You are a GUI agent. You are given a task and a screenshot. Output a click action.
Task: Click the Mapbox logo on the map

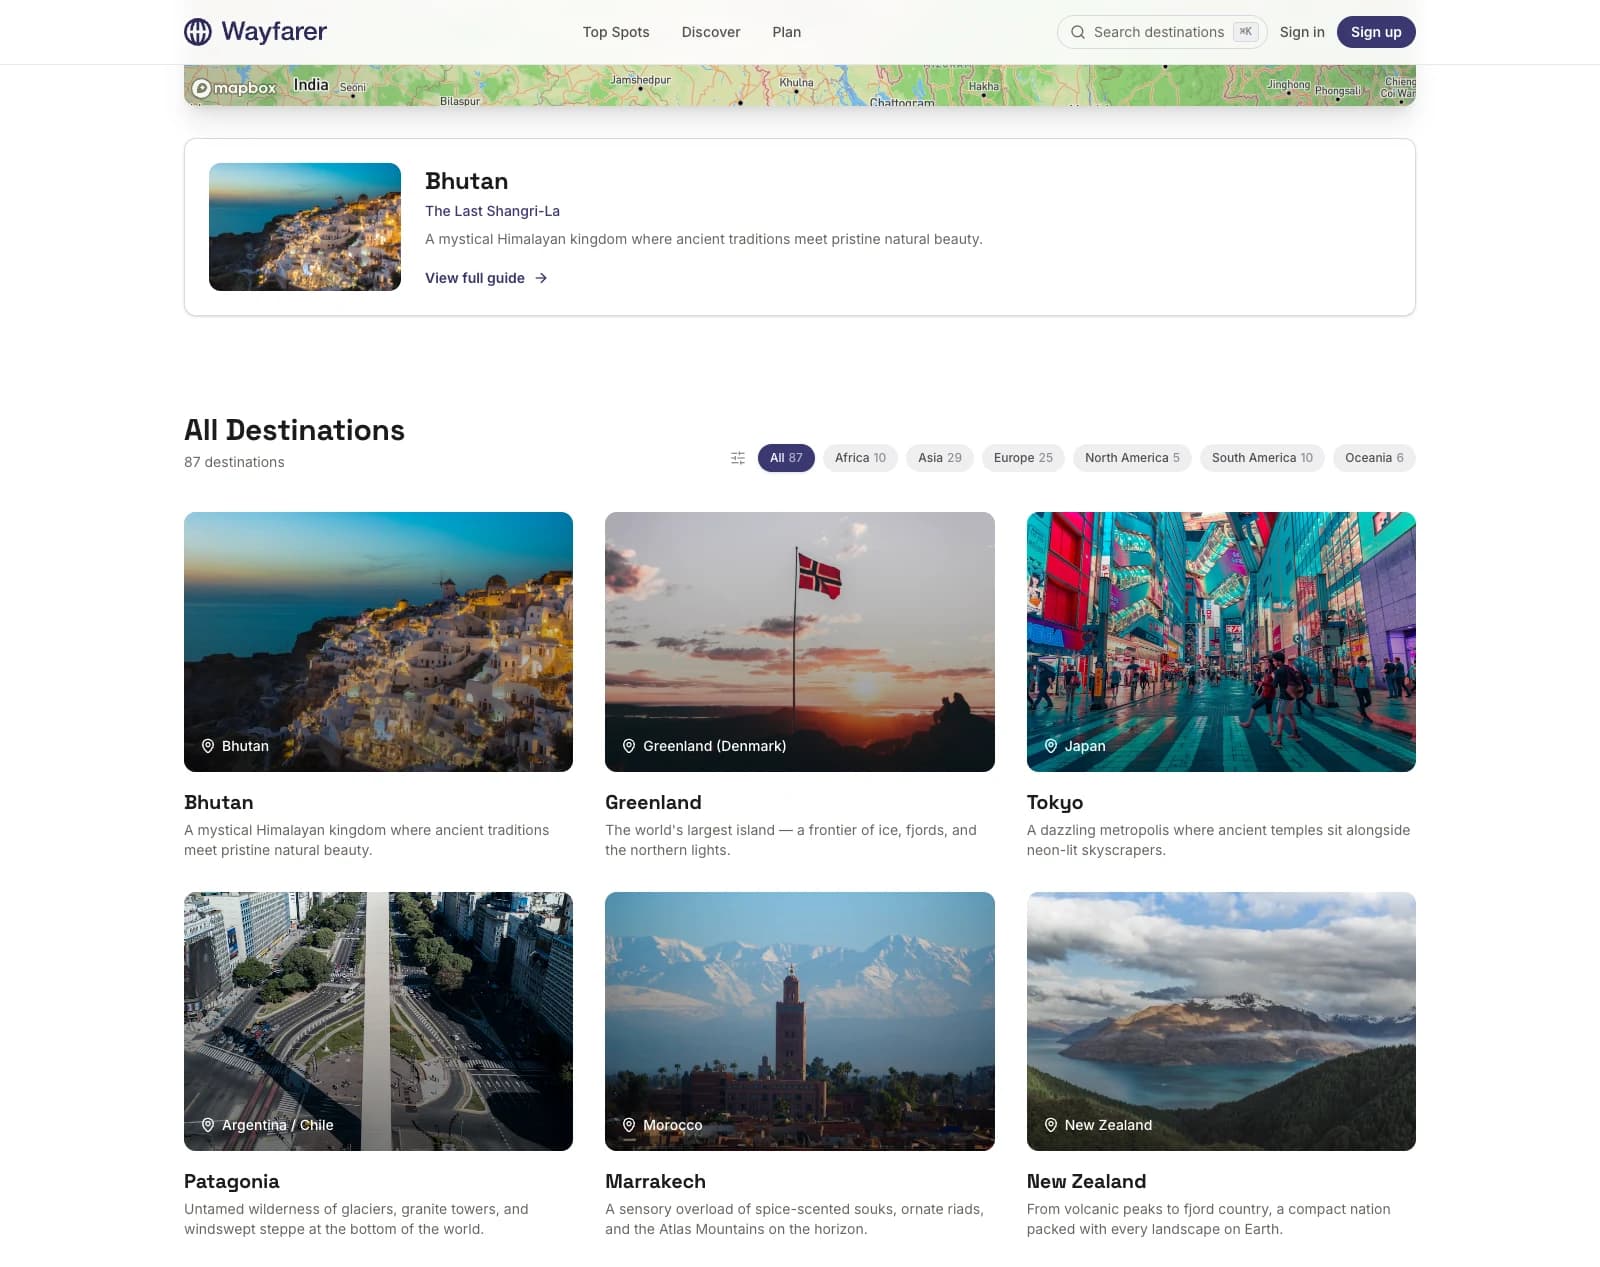coord(234,88)
